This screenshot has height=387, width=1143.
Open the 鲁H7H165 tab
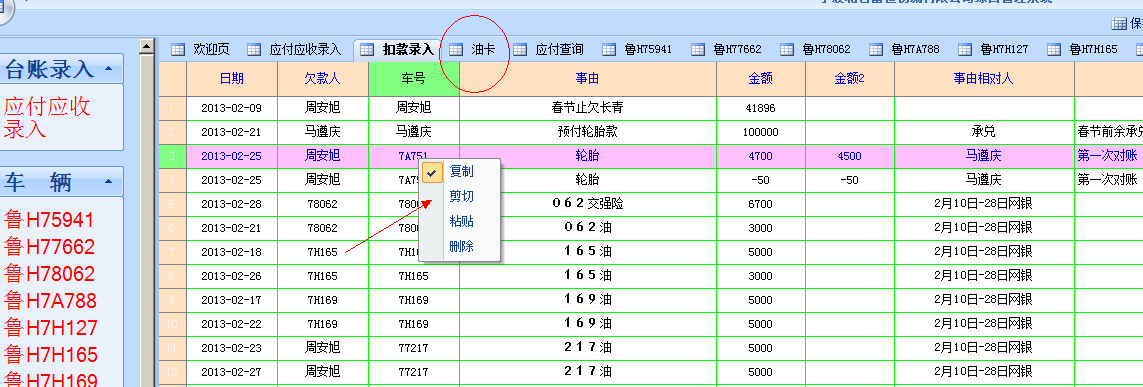[x=1093, y=50]
